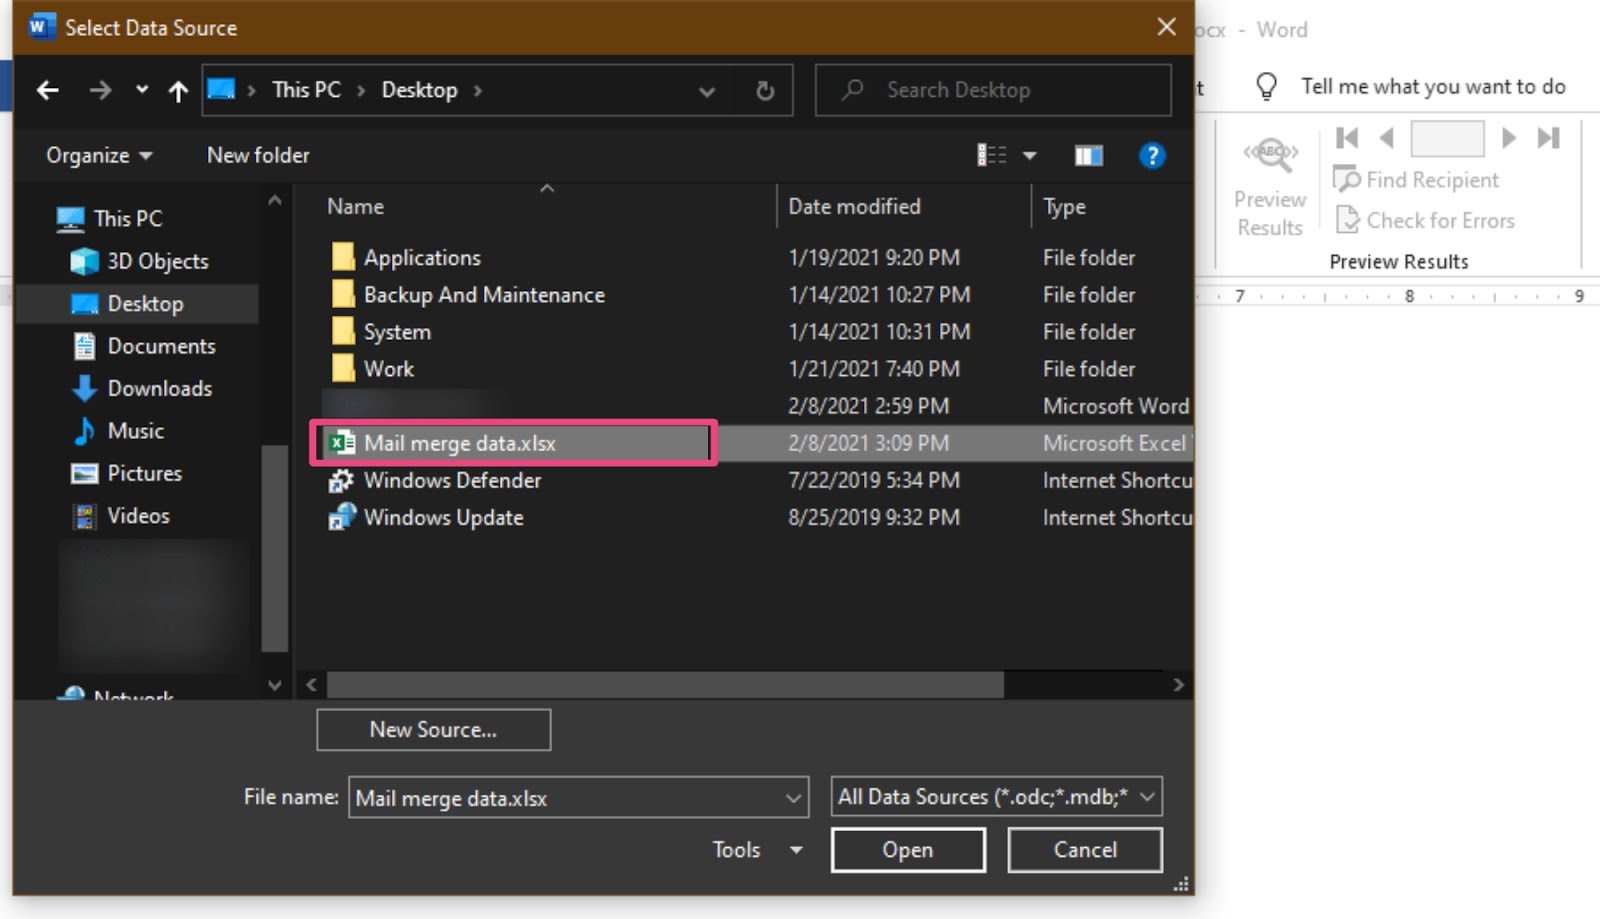The width and height of the screenshot is (1600, 919).
Task: Cancel the Select Data Source dialog
Action: point(1085,850)
